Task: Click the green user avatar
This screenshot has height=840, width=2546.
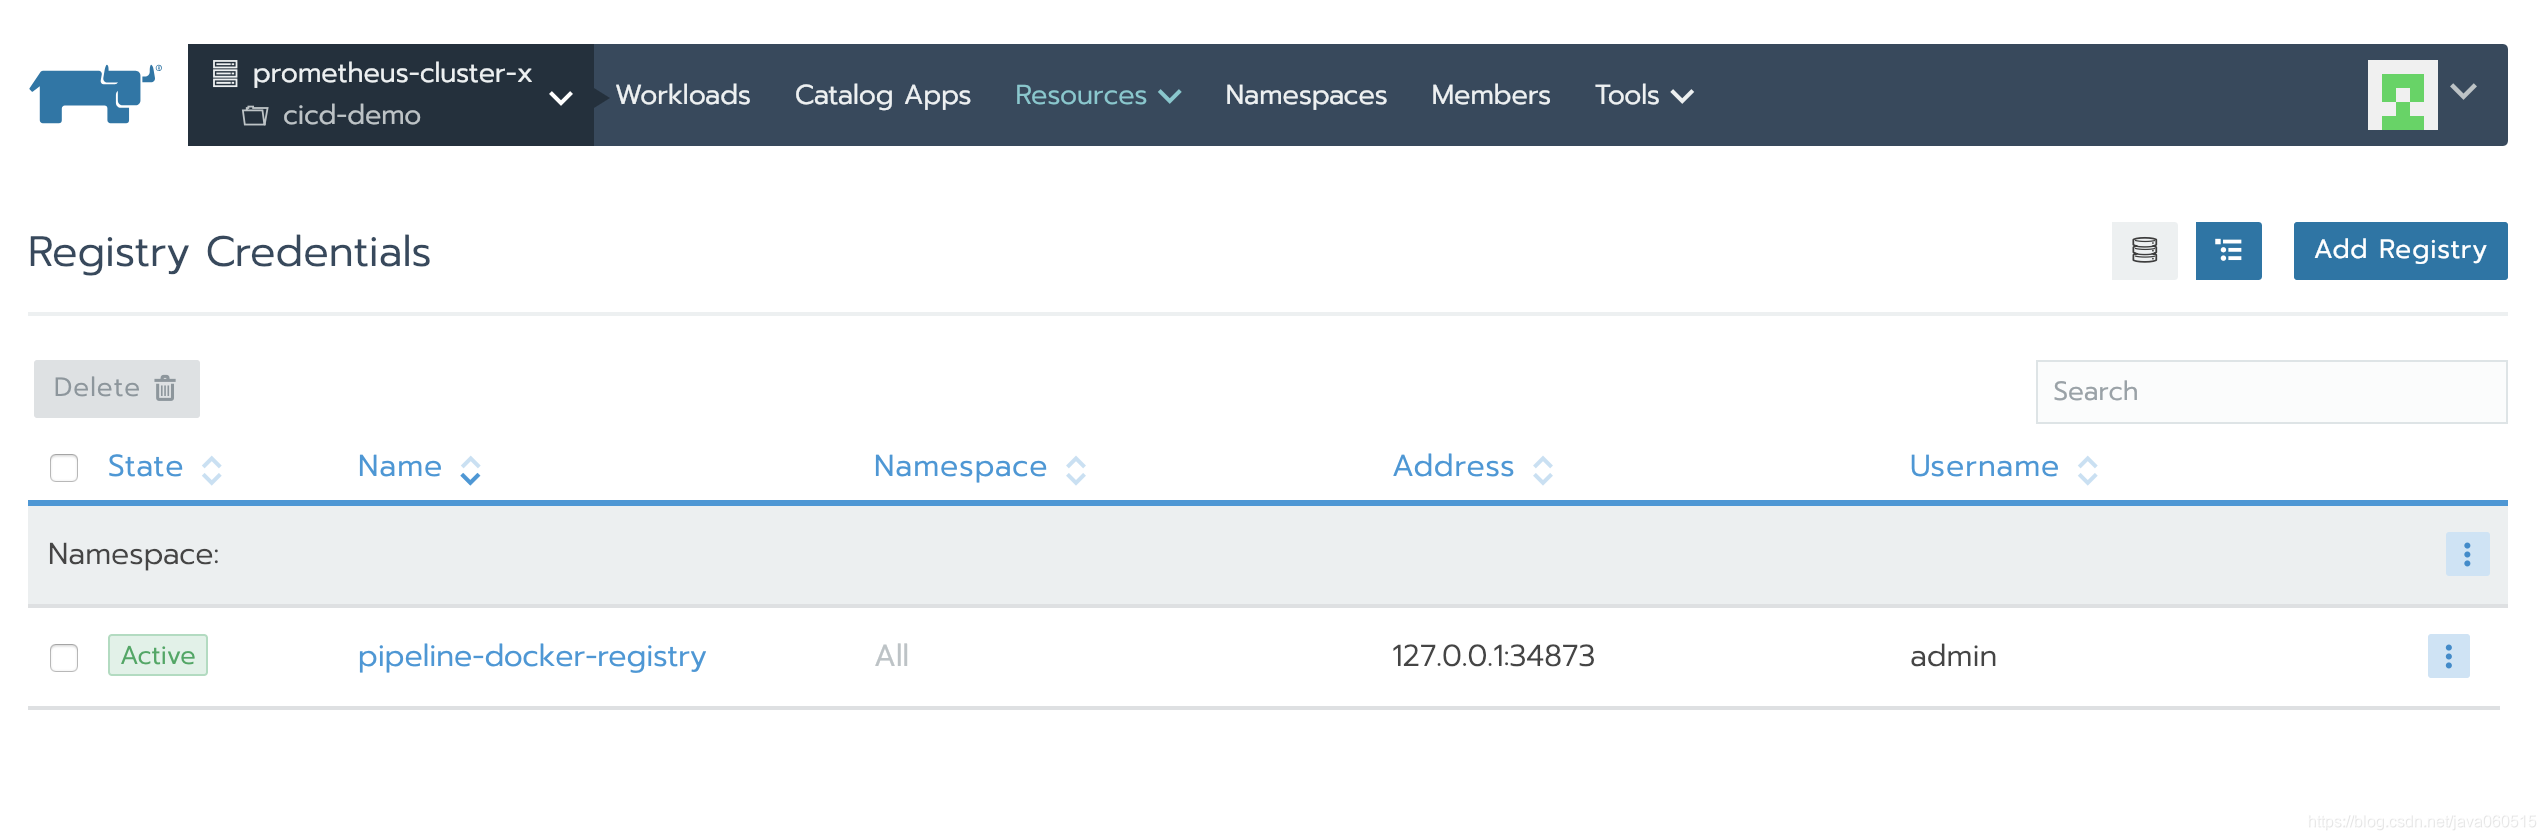Action: point(2402,95)
